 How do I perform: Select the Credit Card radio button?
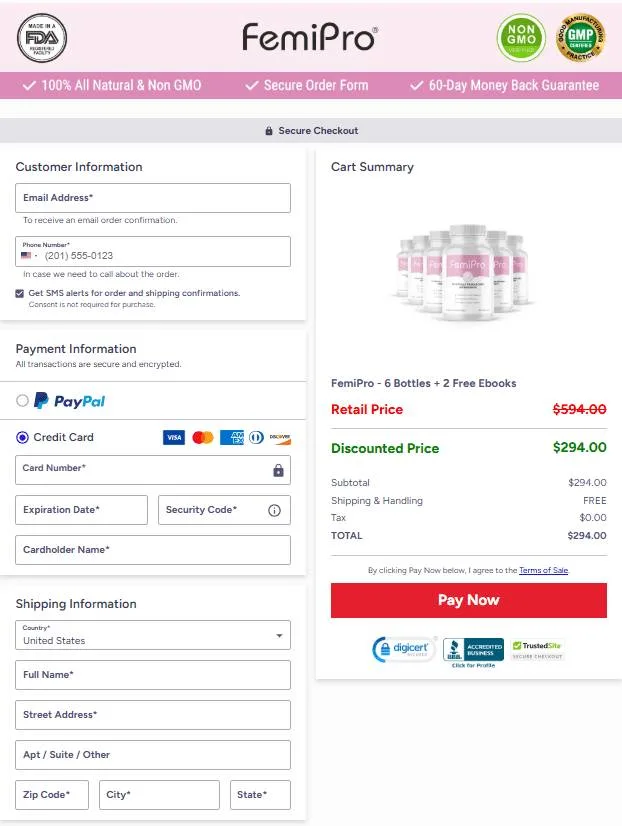[23, 437]
